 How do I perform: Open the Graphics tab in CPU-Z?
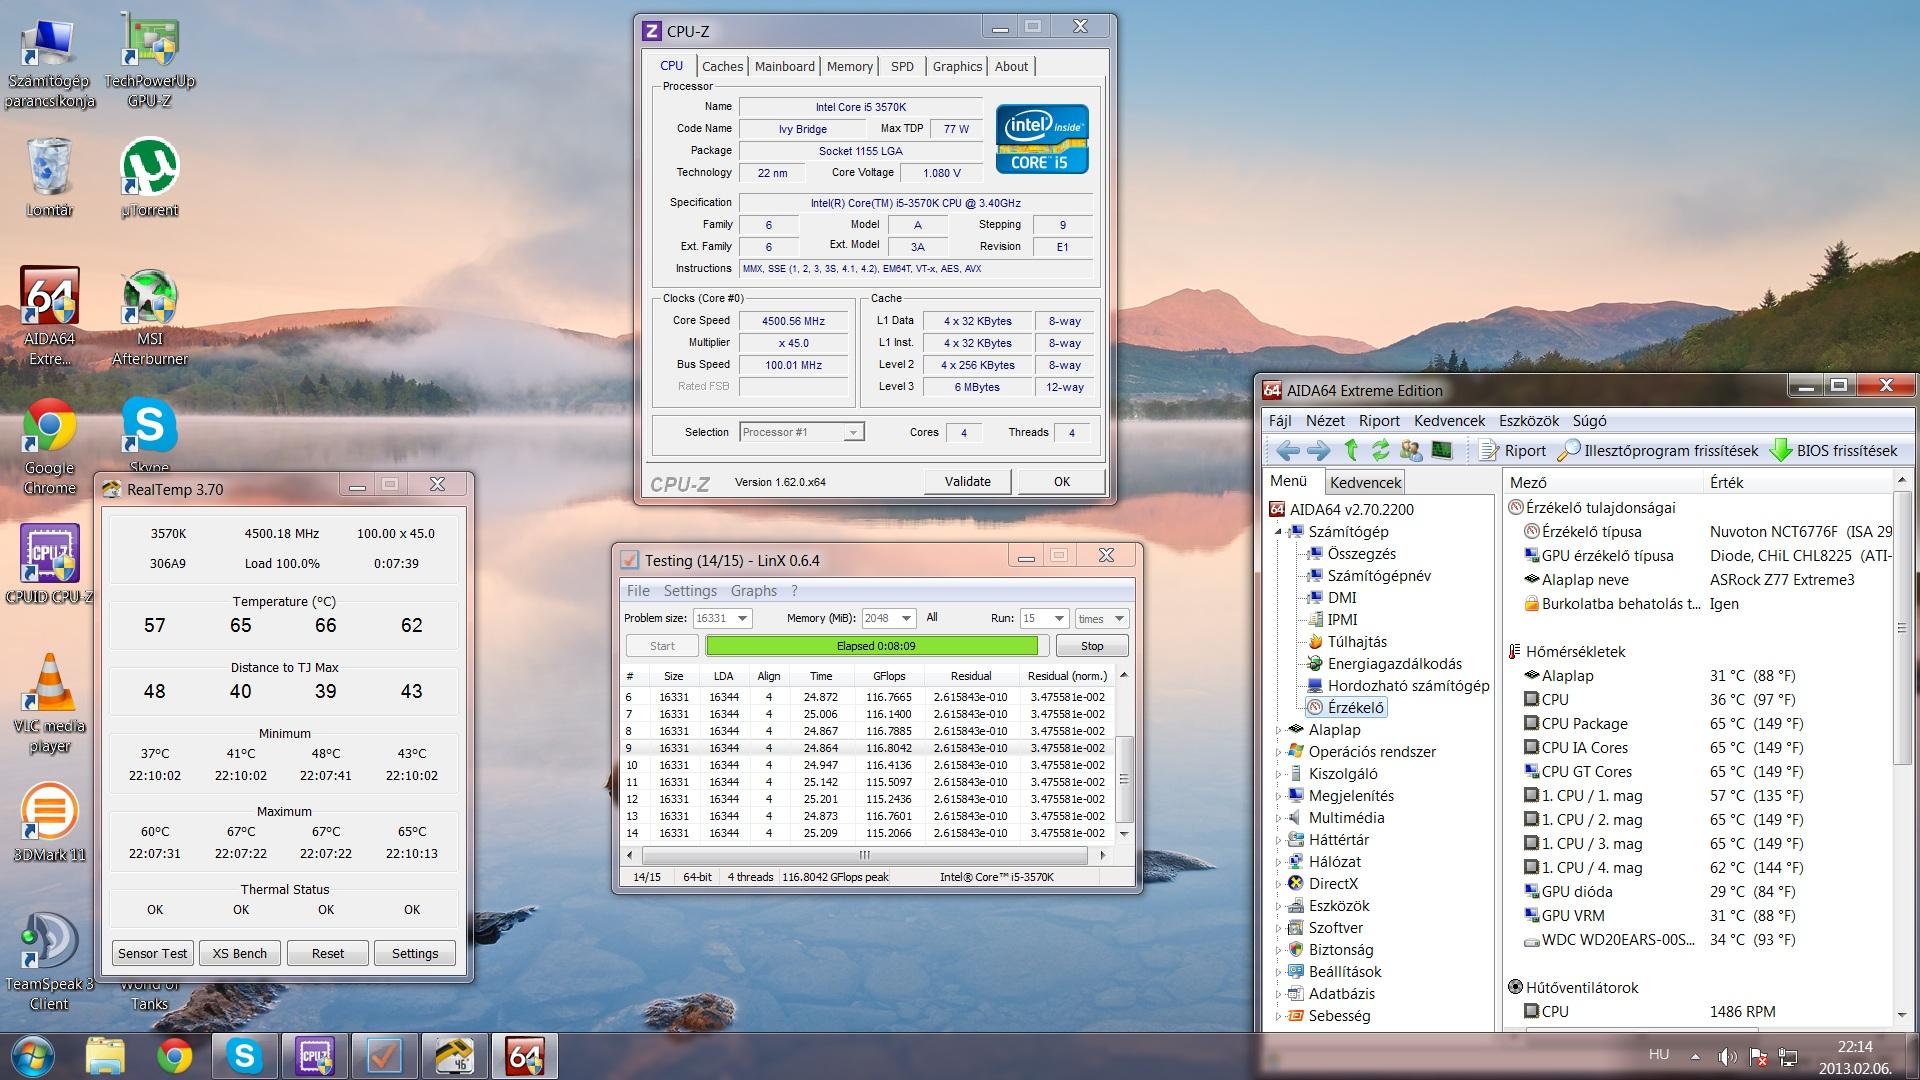(x=957, y=66)
